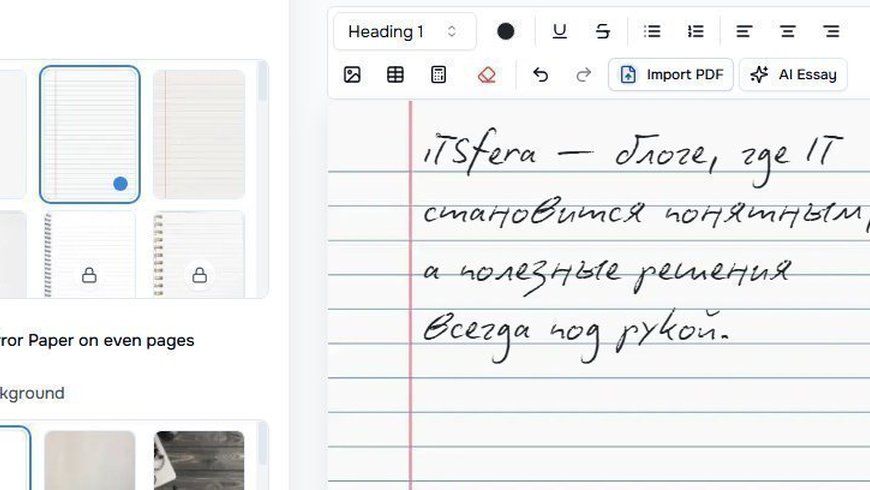Image resolution: width=870 pixels, height=490 pixels.
Task: Toggle strikethrough formatting
Action: (x=603, y=32)
